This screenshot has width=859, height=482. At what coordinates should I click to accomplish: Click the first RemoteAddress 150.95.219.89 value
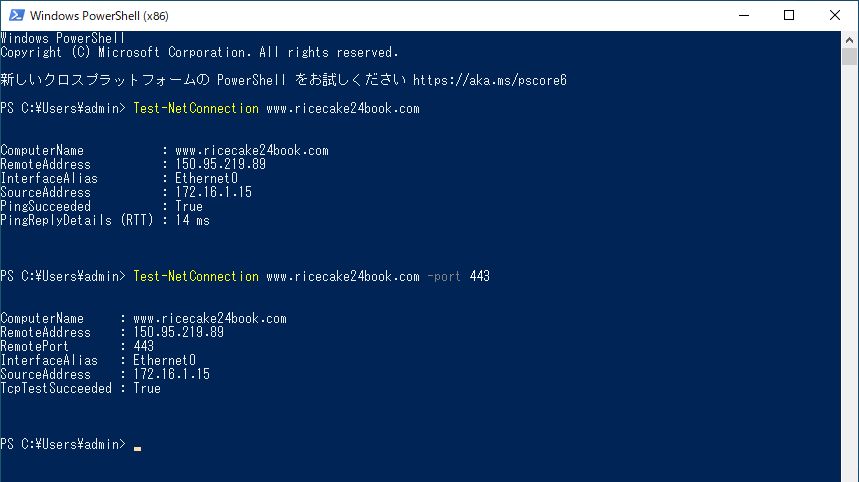pos(220,164)
